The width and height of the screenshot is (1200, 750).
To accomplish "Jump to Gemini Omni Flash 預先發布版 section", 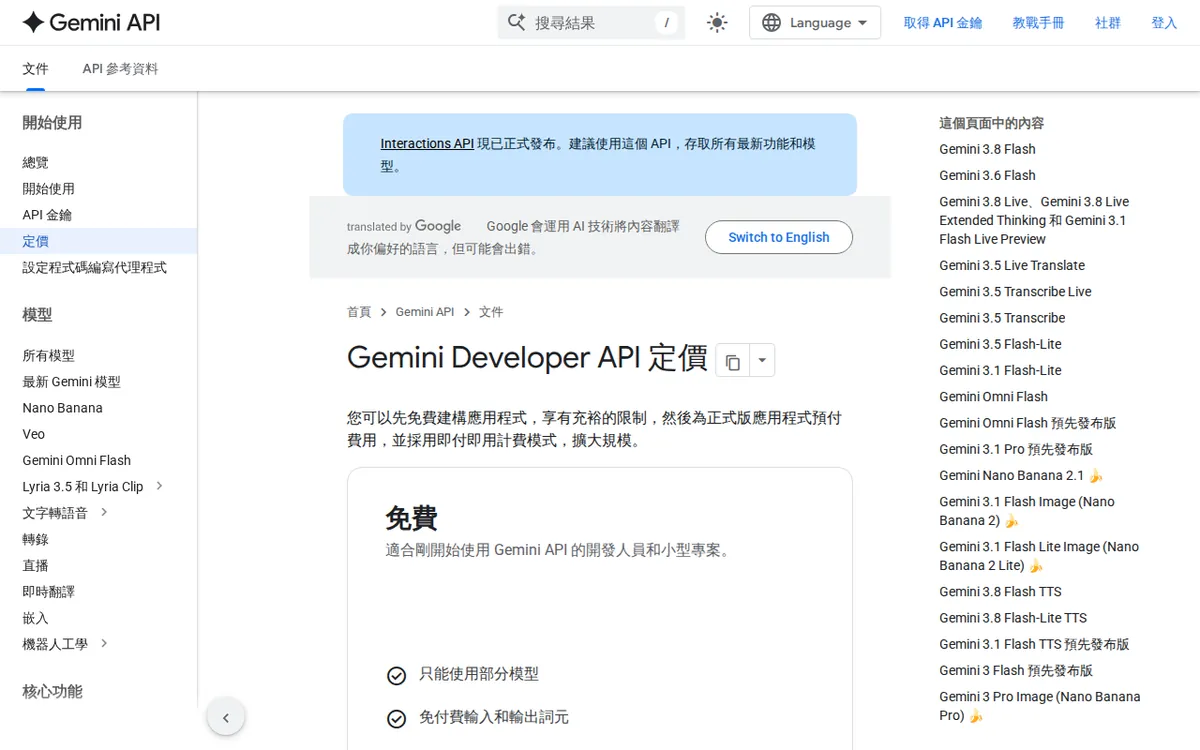I will point(1027,423).
